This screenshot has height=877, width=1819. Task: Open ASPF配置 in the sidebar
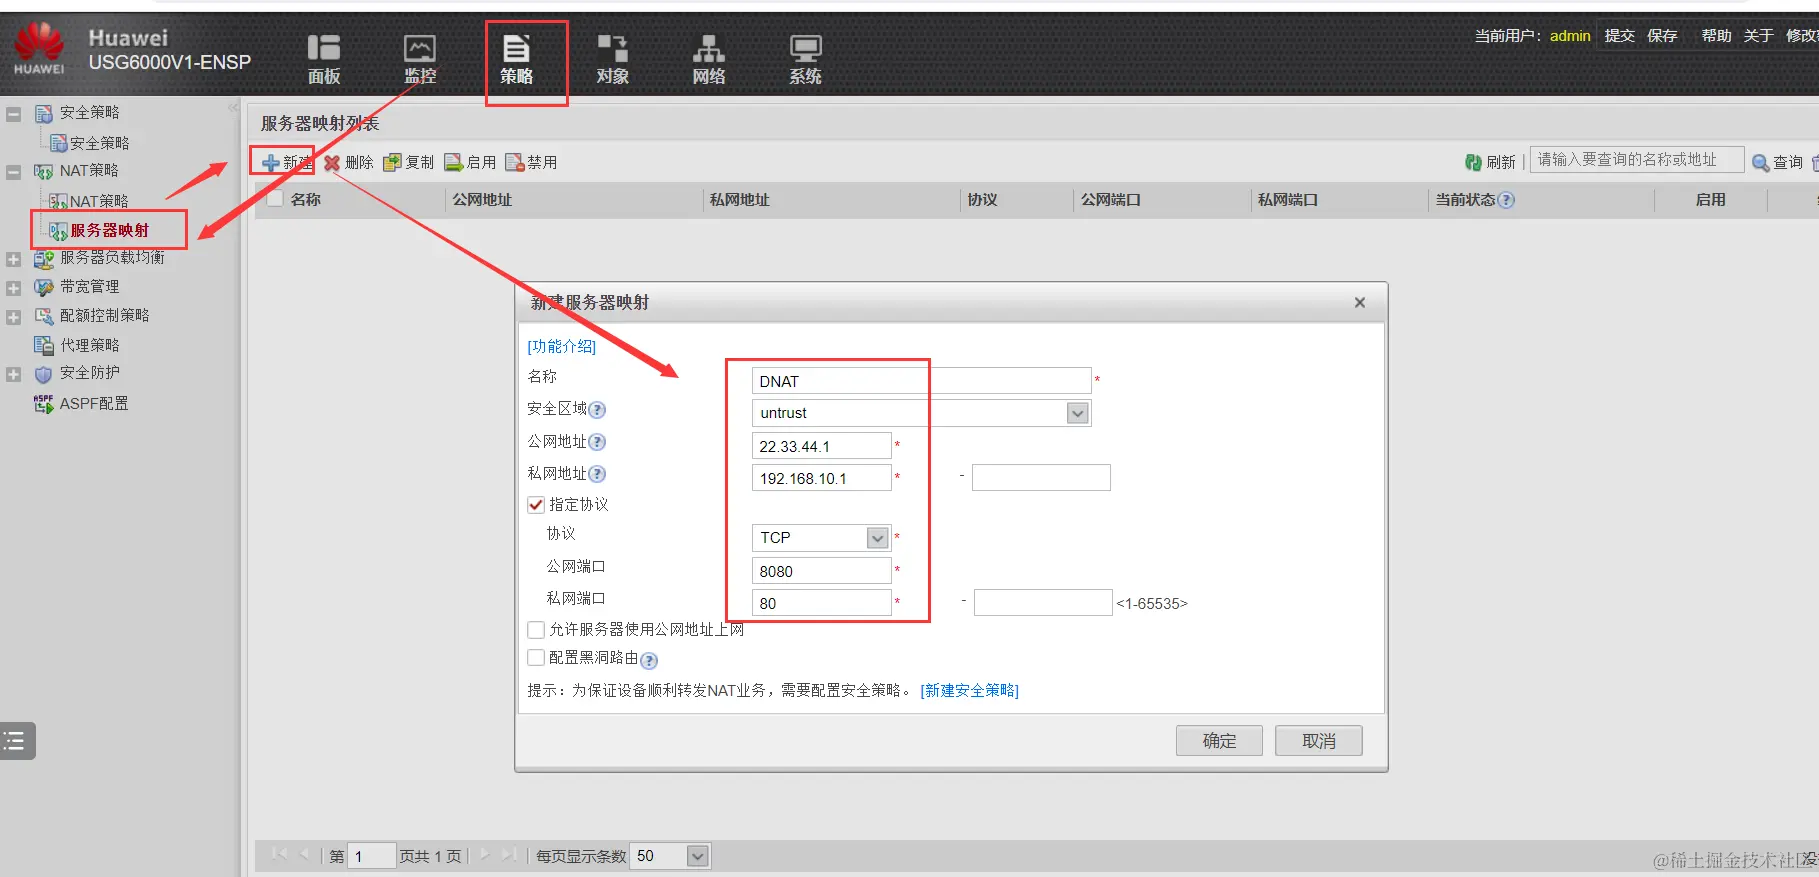coord(93,403)
